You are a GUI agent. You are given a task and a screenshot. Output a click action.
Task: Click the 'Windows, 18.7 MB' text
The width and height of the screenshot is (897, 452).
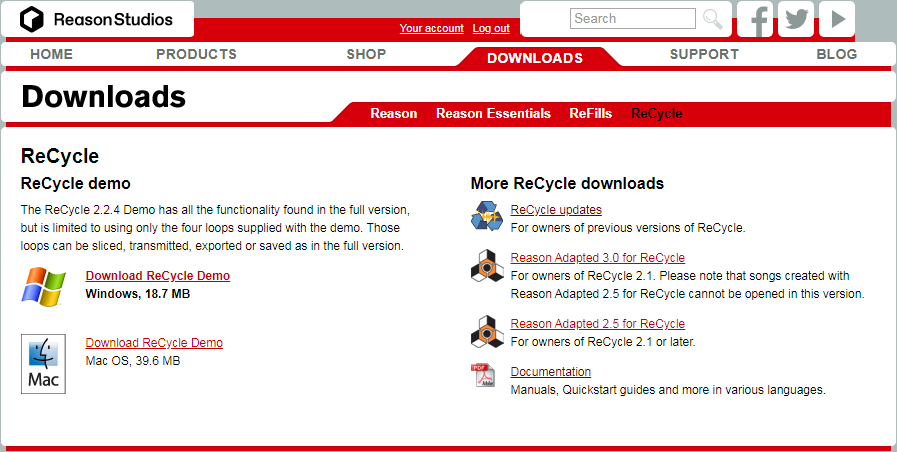coord(138,294)
